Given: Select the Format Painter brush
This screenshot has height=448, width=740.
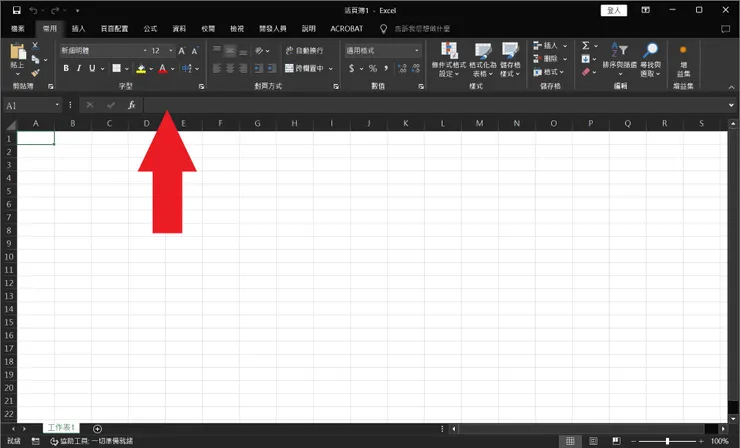Looking at the screenshot, I should pyautogui.click(x=35, y=73).
